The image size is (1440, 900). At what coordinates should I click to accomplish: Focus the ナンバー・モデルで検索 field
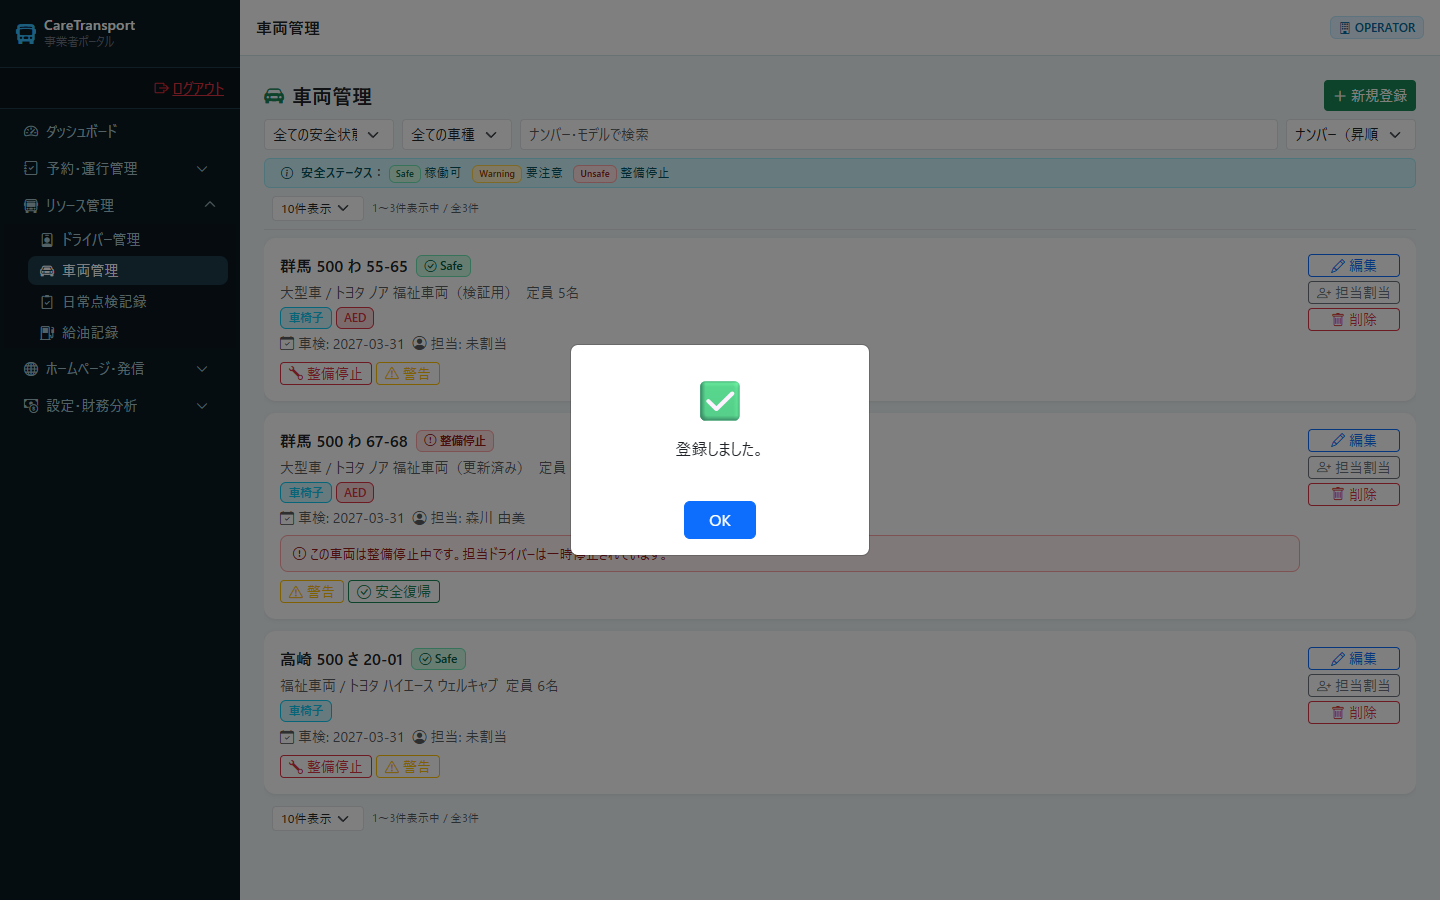899,134
